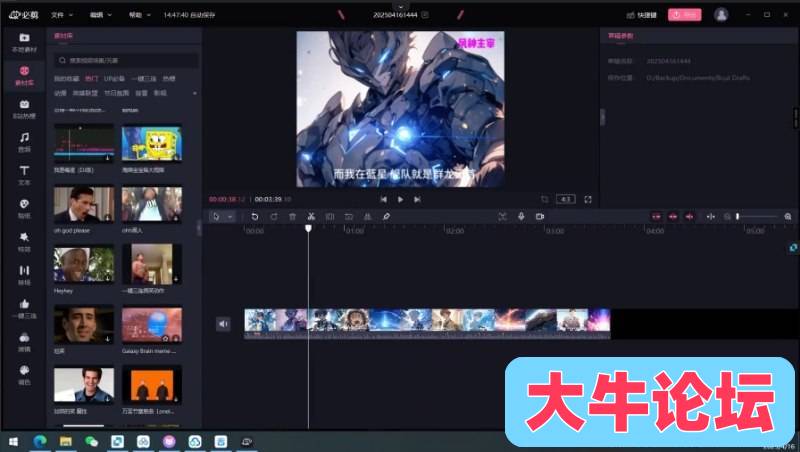The height and width of the screenshot is (452, 800).
Task: Open the 本地素材 local media panel
Action: pos(24,42)
